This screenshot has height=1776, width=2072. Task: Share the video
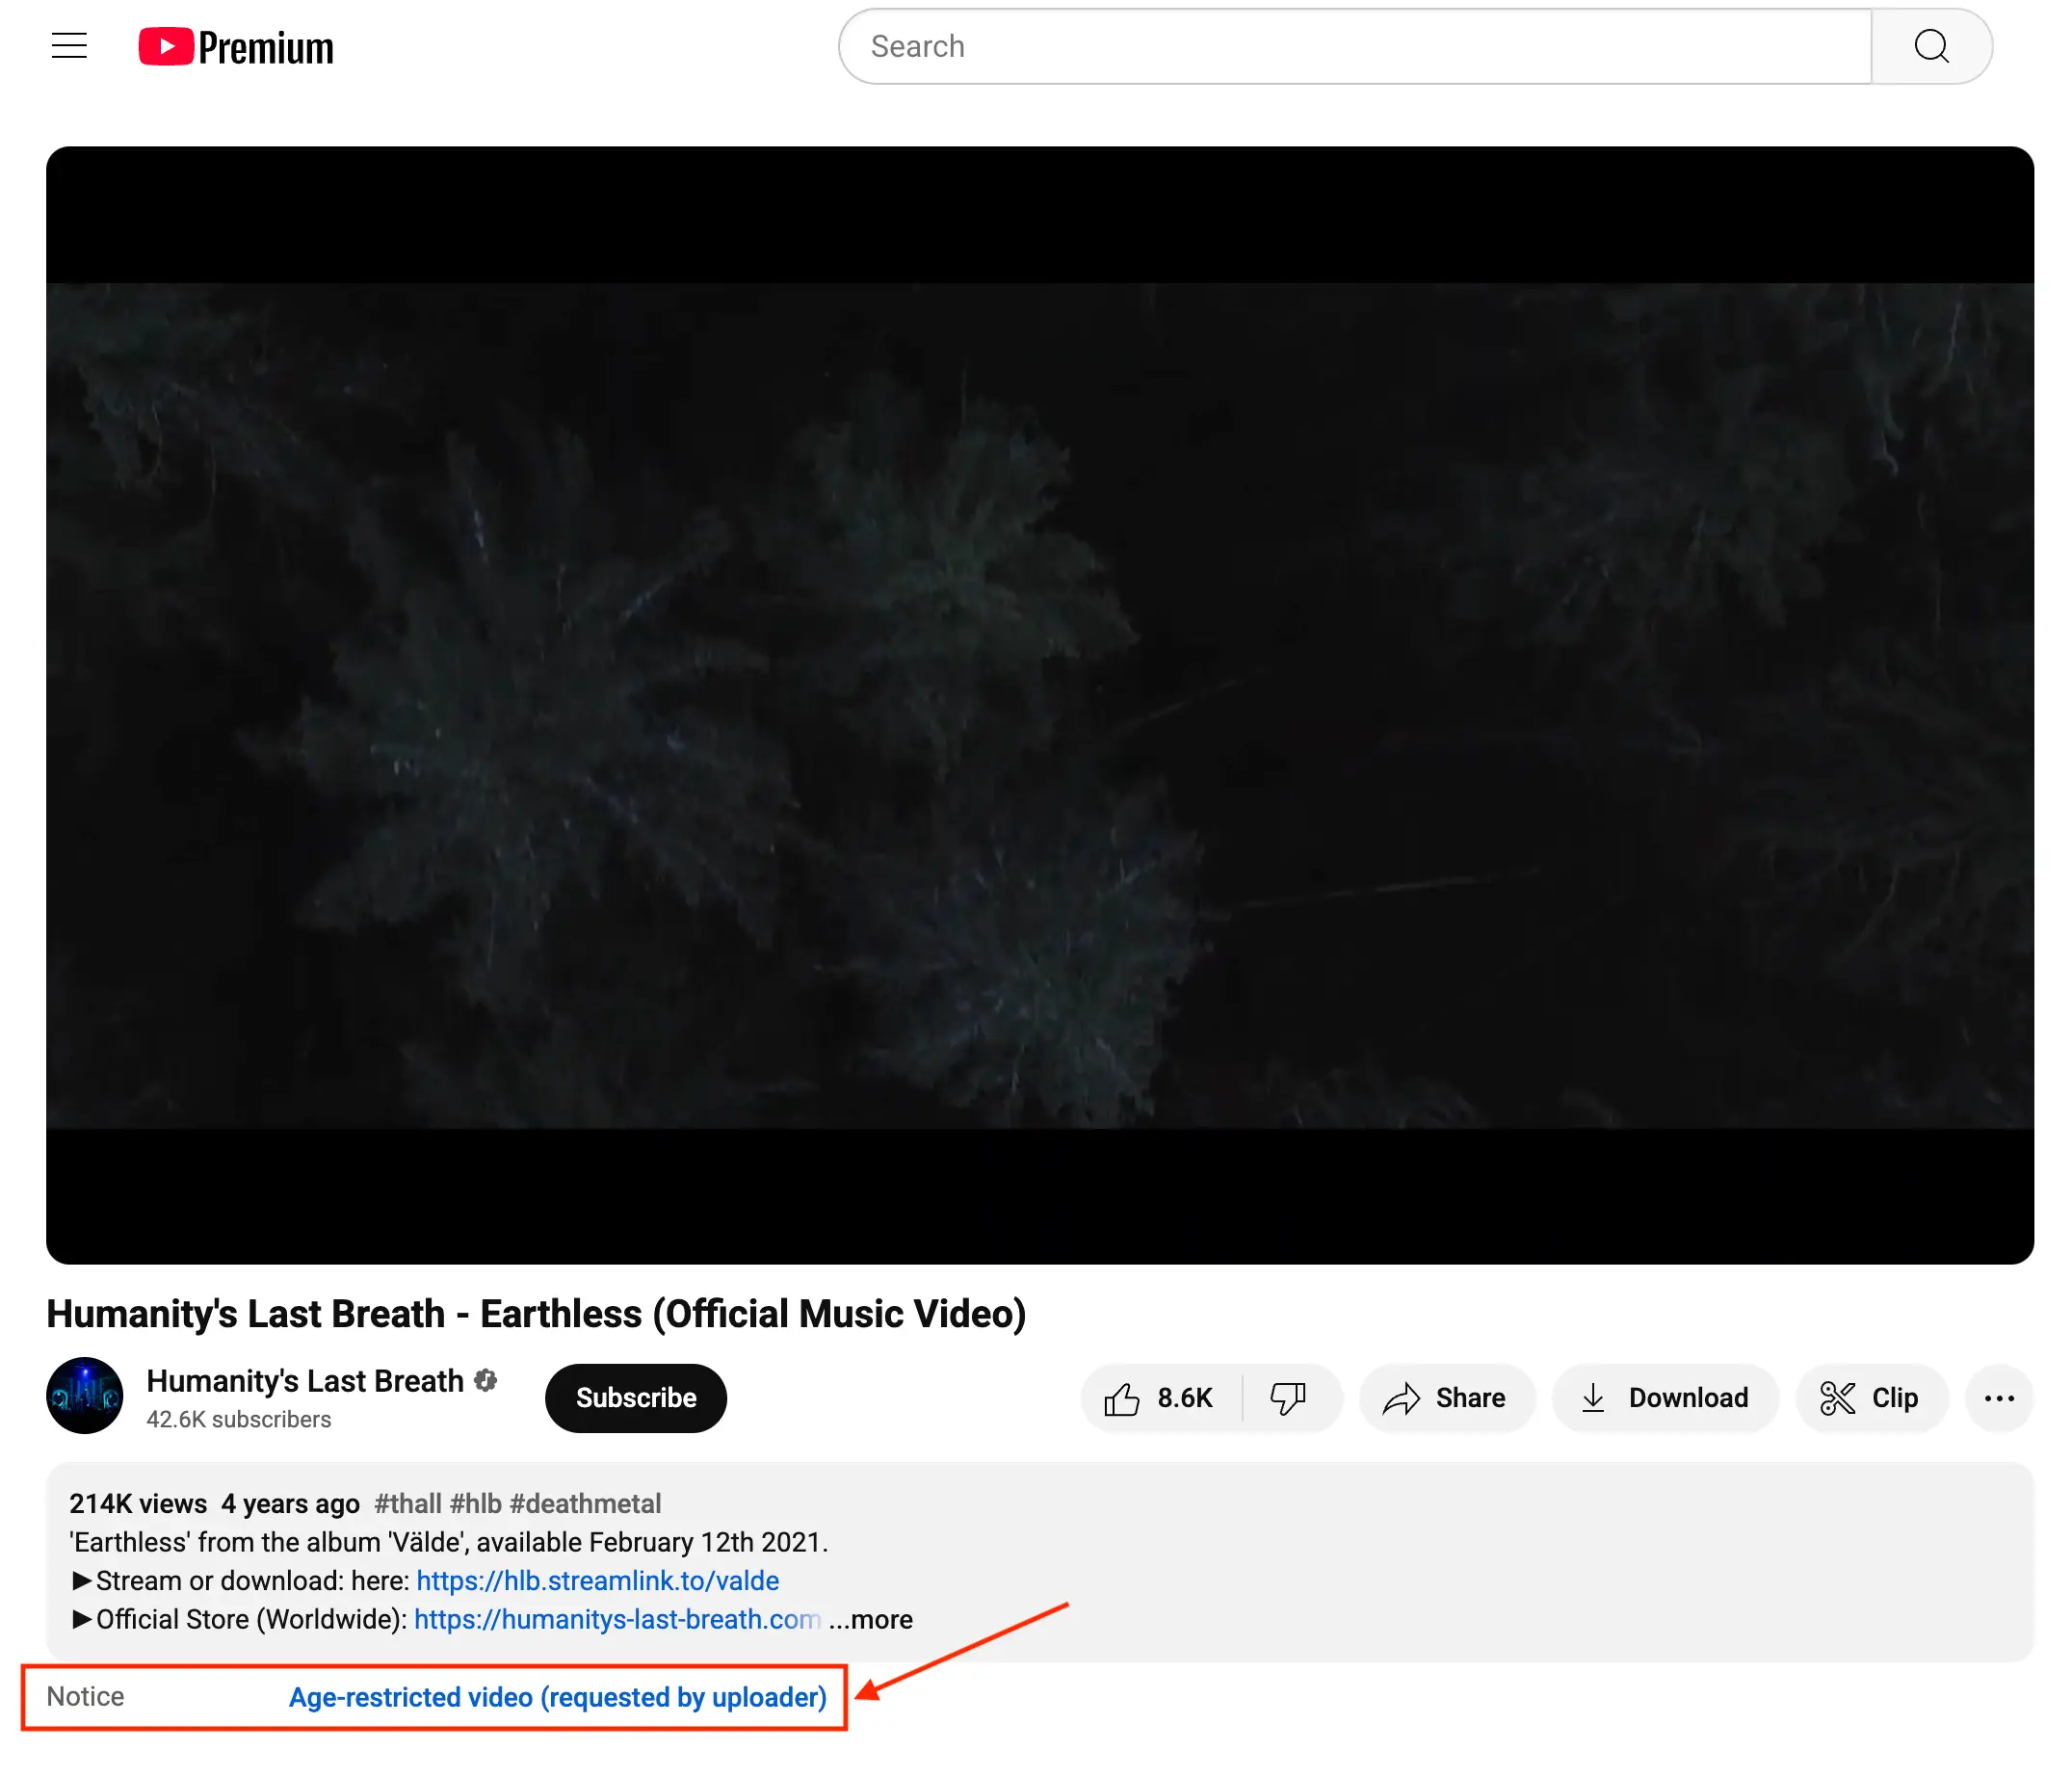[1446, 1397]
